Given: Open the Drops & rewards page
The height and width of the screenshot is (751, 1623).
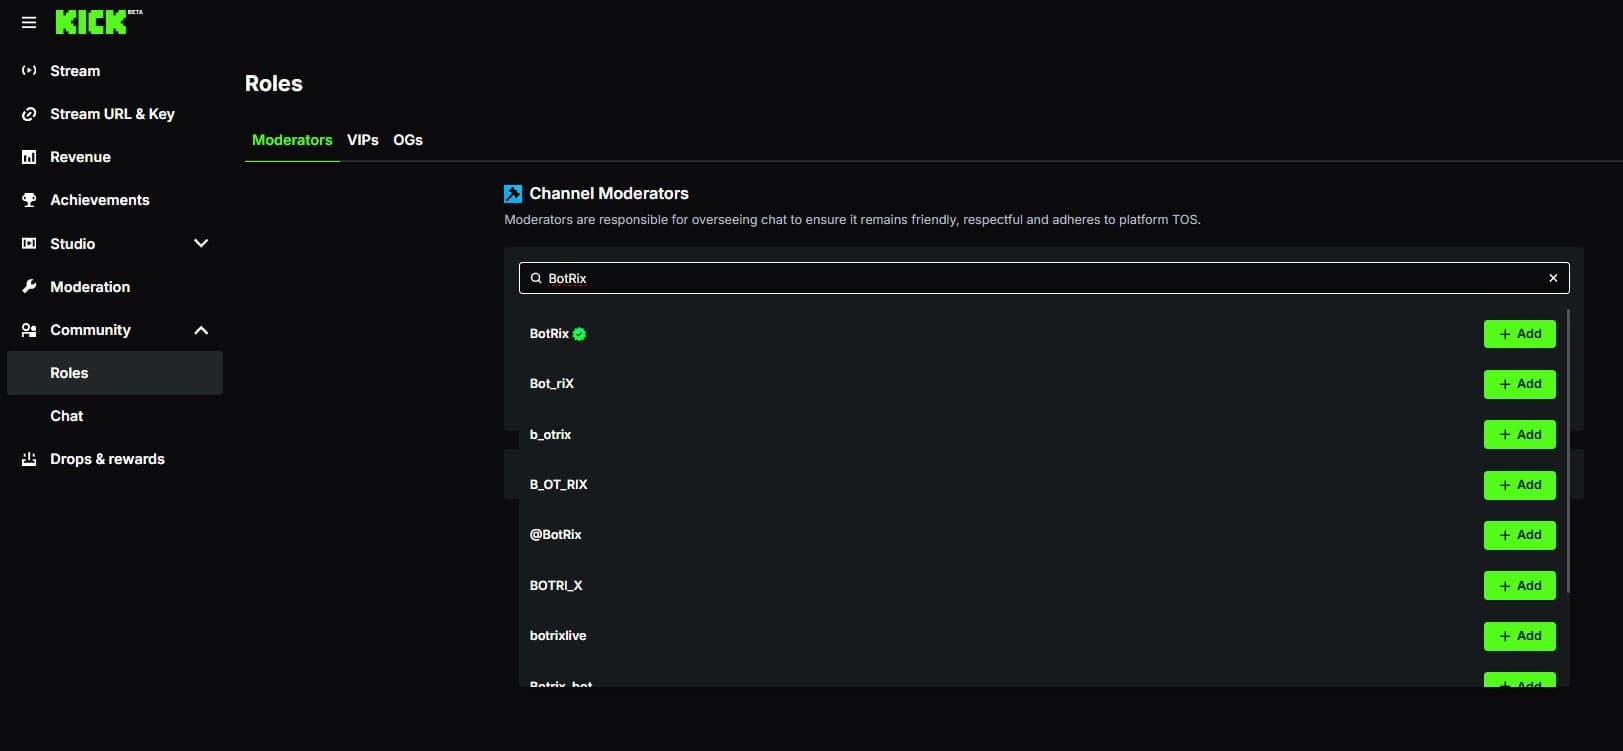Looking at the screenshot, I should (x=115, y=459).
